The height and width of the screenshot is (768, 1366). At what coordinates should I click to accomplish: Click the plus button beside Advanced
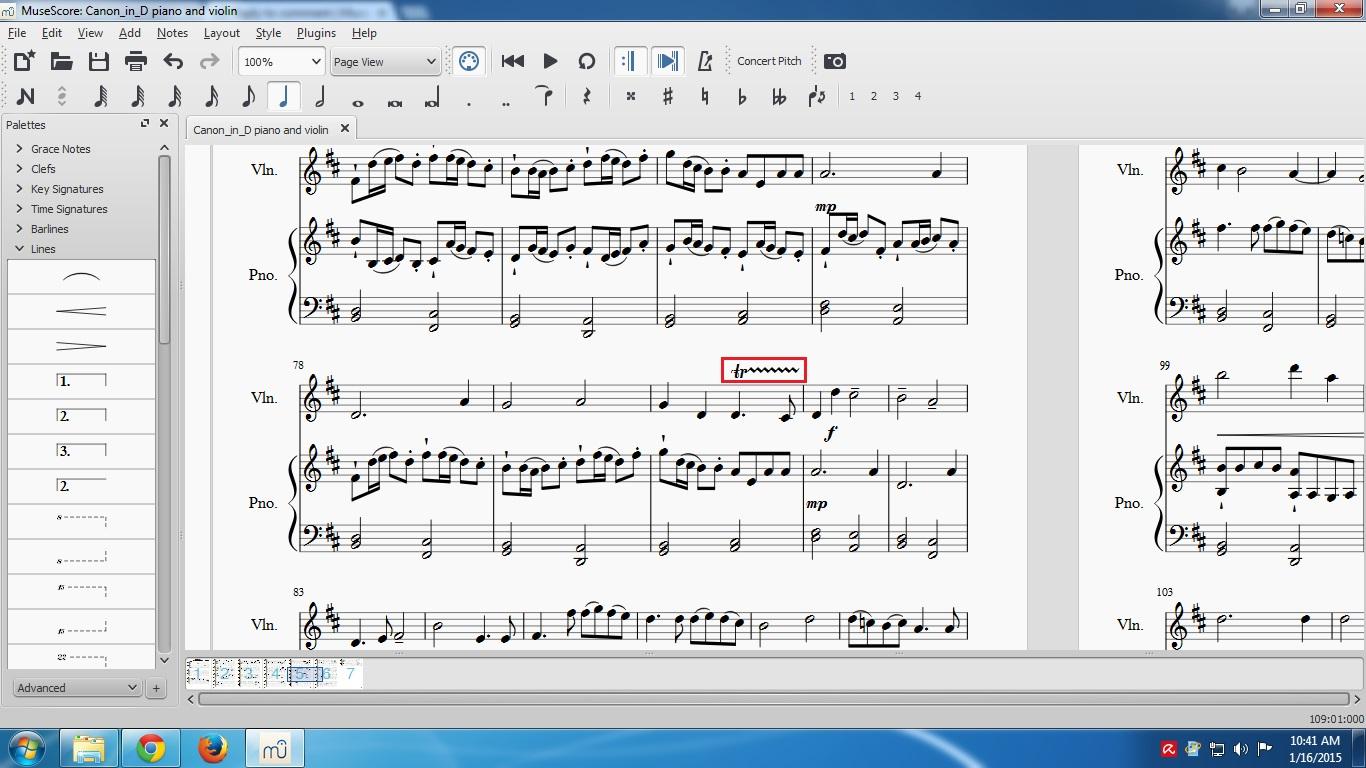156,688
